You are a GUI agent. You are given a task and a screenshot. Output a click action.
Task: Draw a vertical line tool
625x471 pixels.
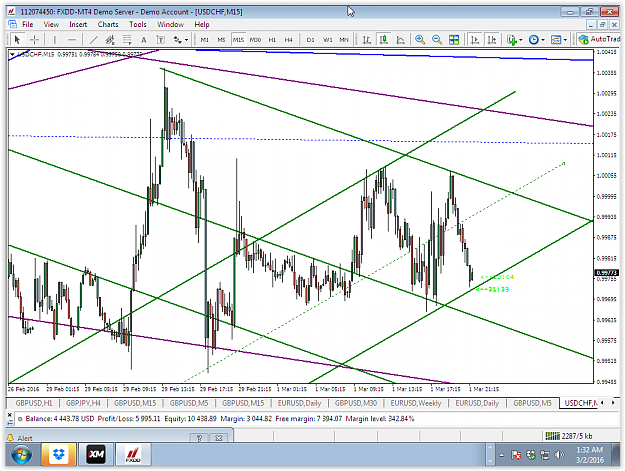(55, 39)
